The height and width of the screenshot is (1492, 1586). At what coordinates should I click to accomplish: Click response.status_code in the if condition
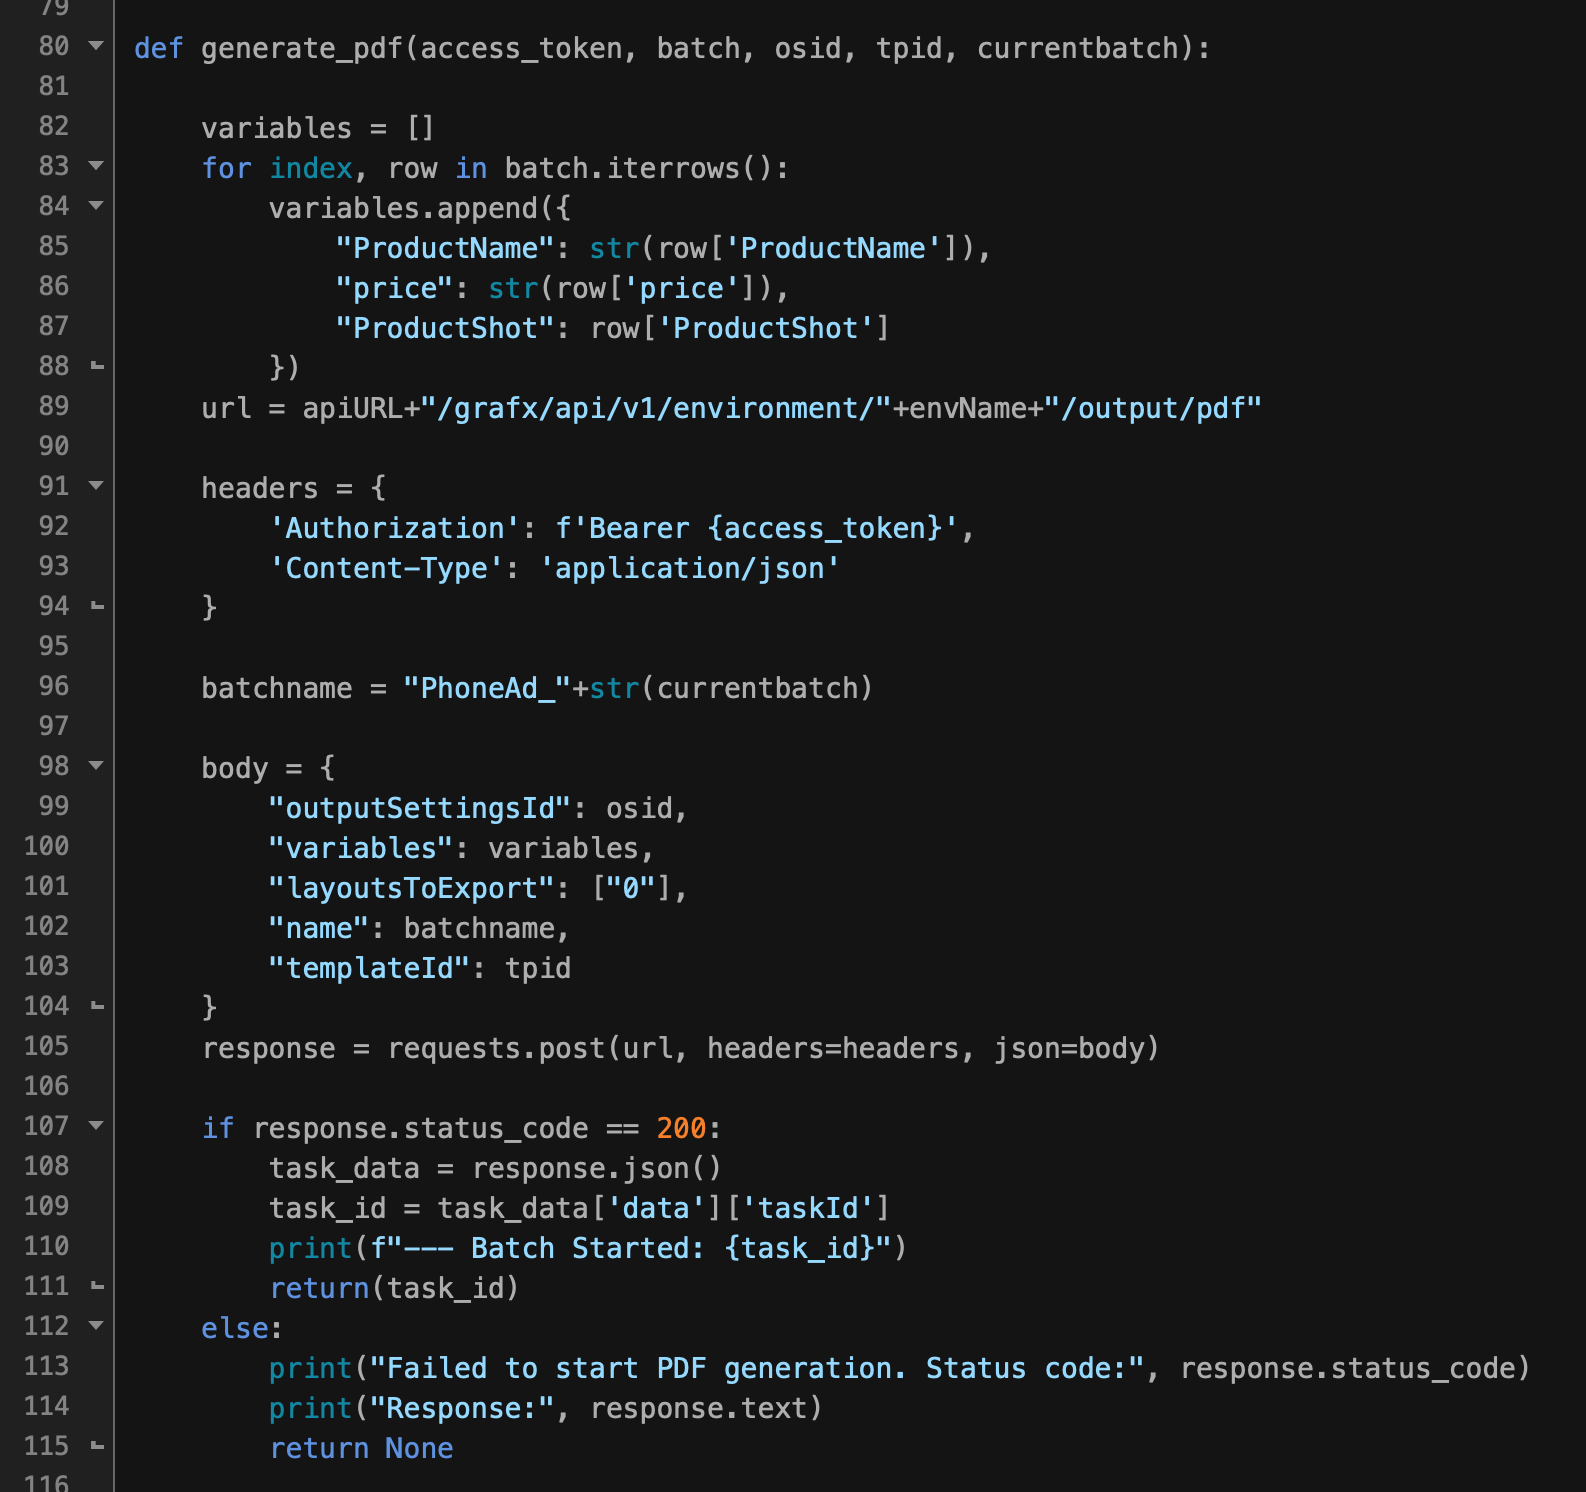[420, 1128]
